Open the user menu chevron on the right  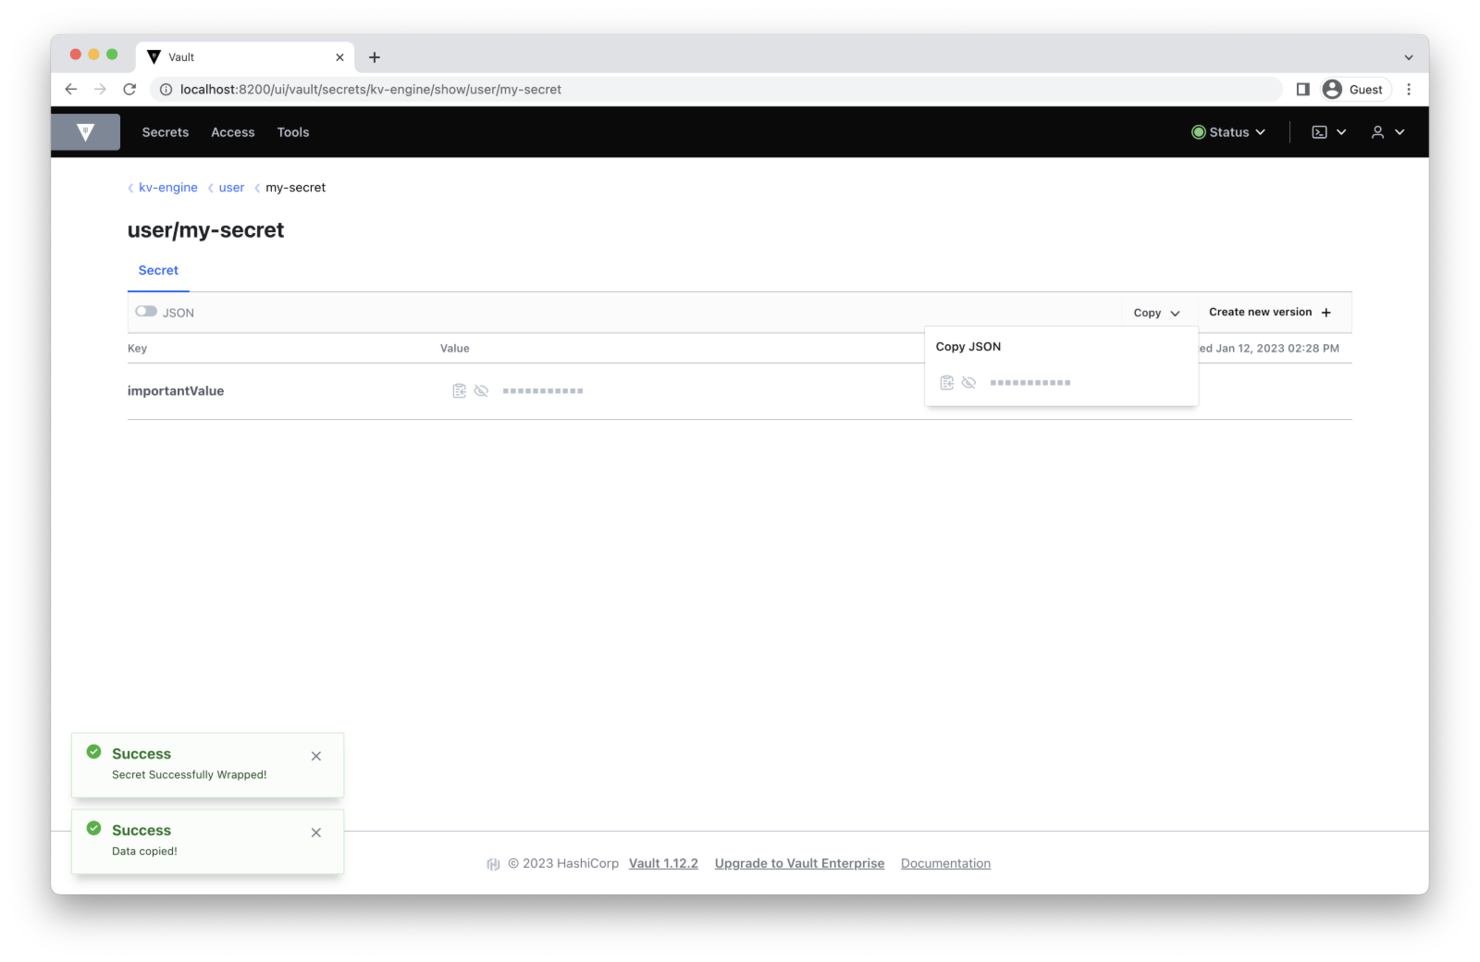click(x=1400, y=131)
